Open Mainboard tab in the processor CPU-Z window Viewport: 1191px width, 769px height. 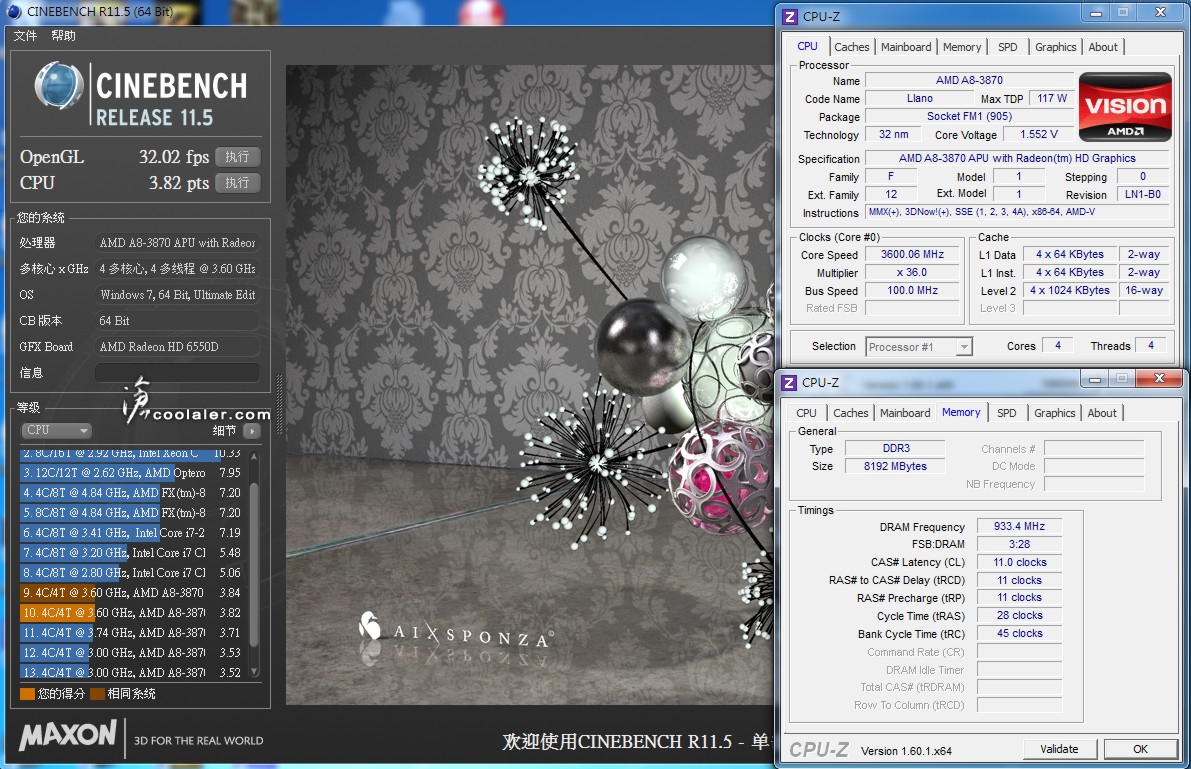coord(905,47)
